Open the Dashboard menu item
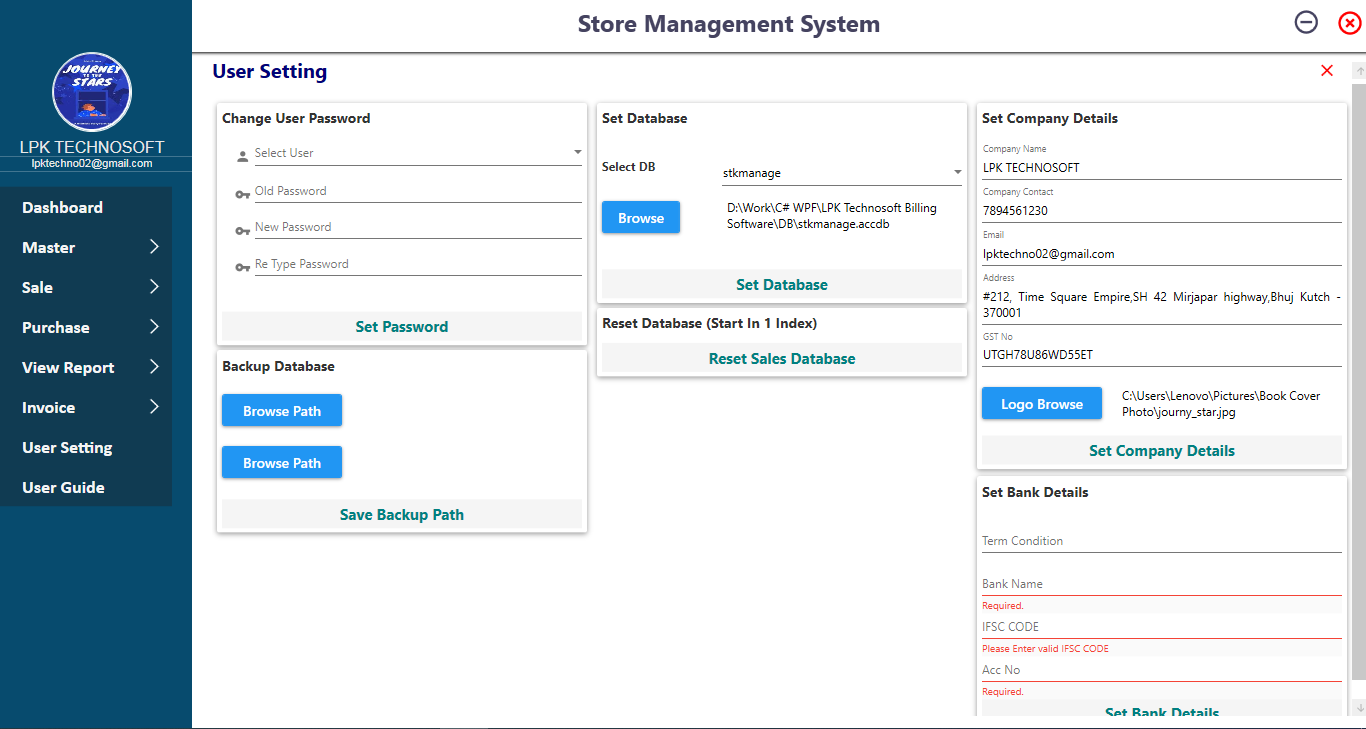 click(62, 208)
